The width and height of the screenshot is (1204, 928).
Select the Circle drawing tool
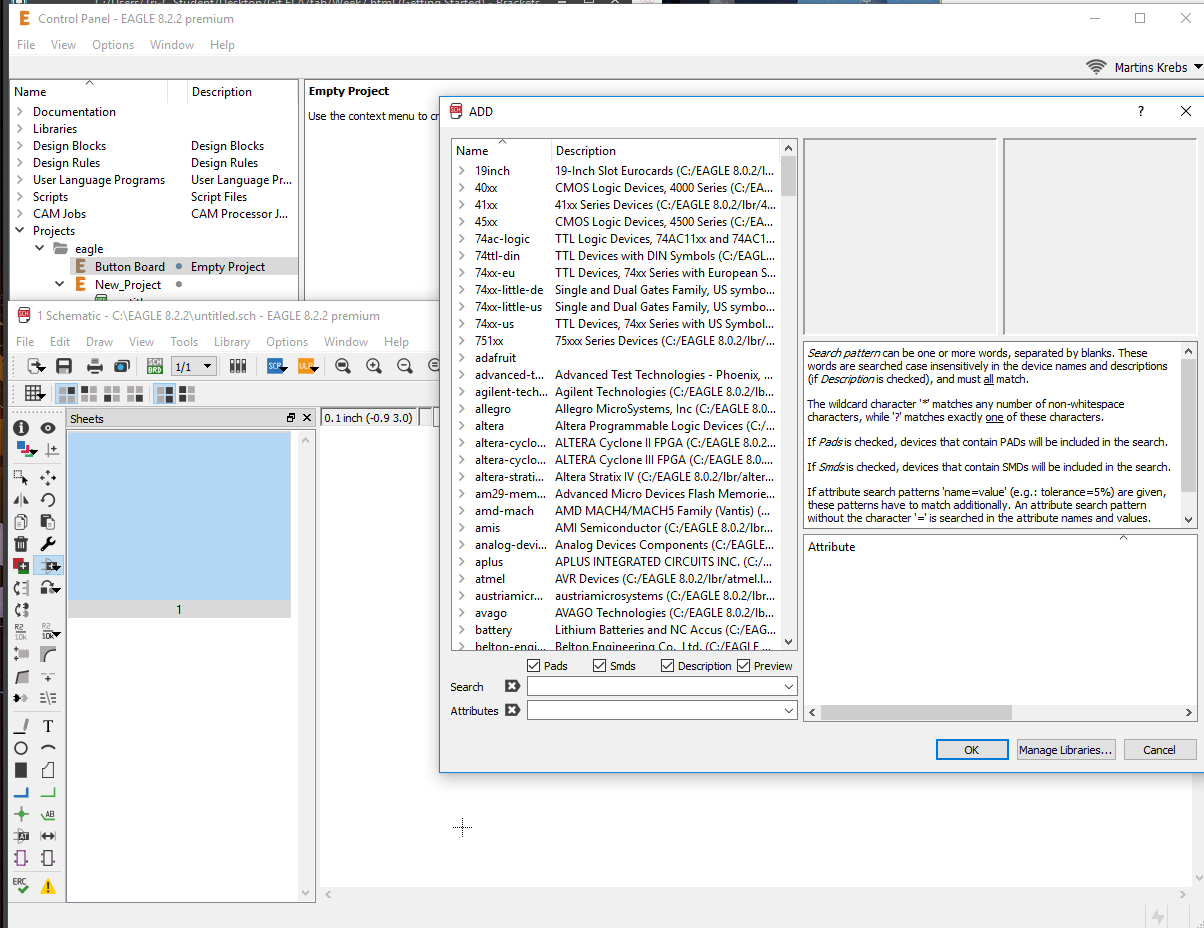coord(21,748)
